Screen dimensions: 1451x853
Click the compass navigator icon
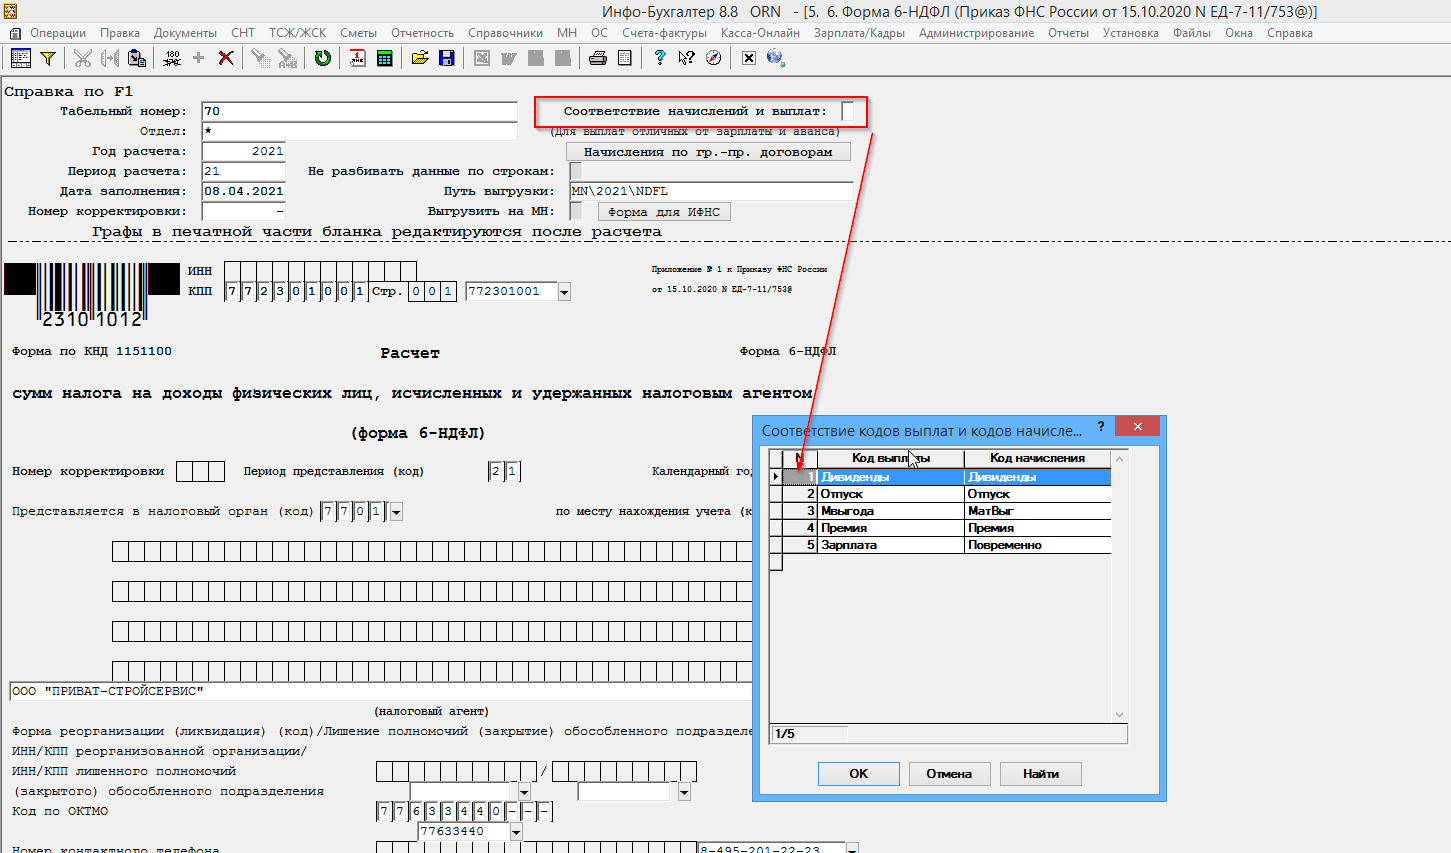pyautogui.click(x=713, y=58)
